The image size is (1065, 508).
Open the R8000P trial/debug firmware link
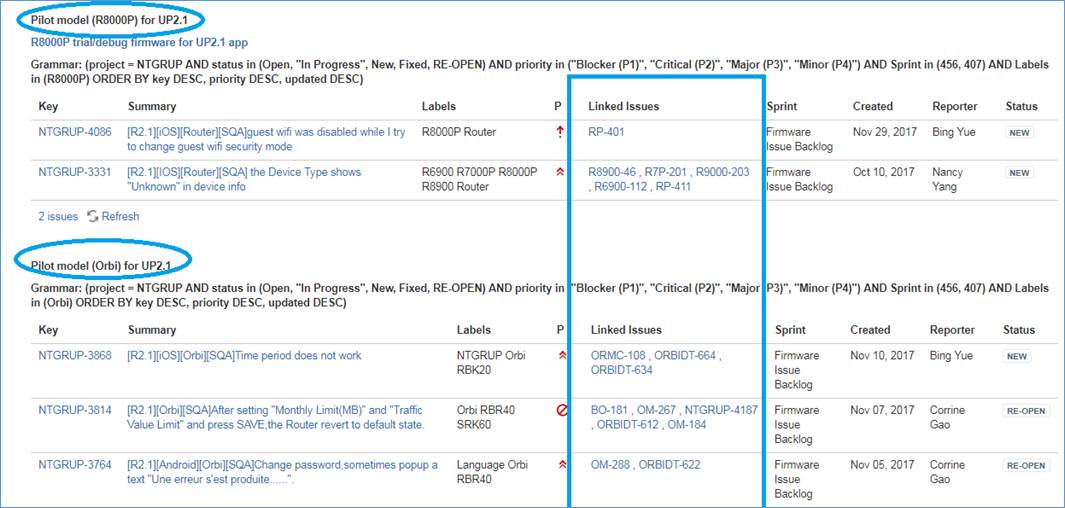tap(139, 42)
